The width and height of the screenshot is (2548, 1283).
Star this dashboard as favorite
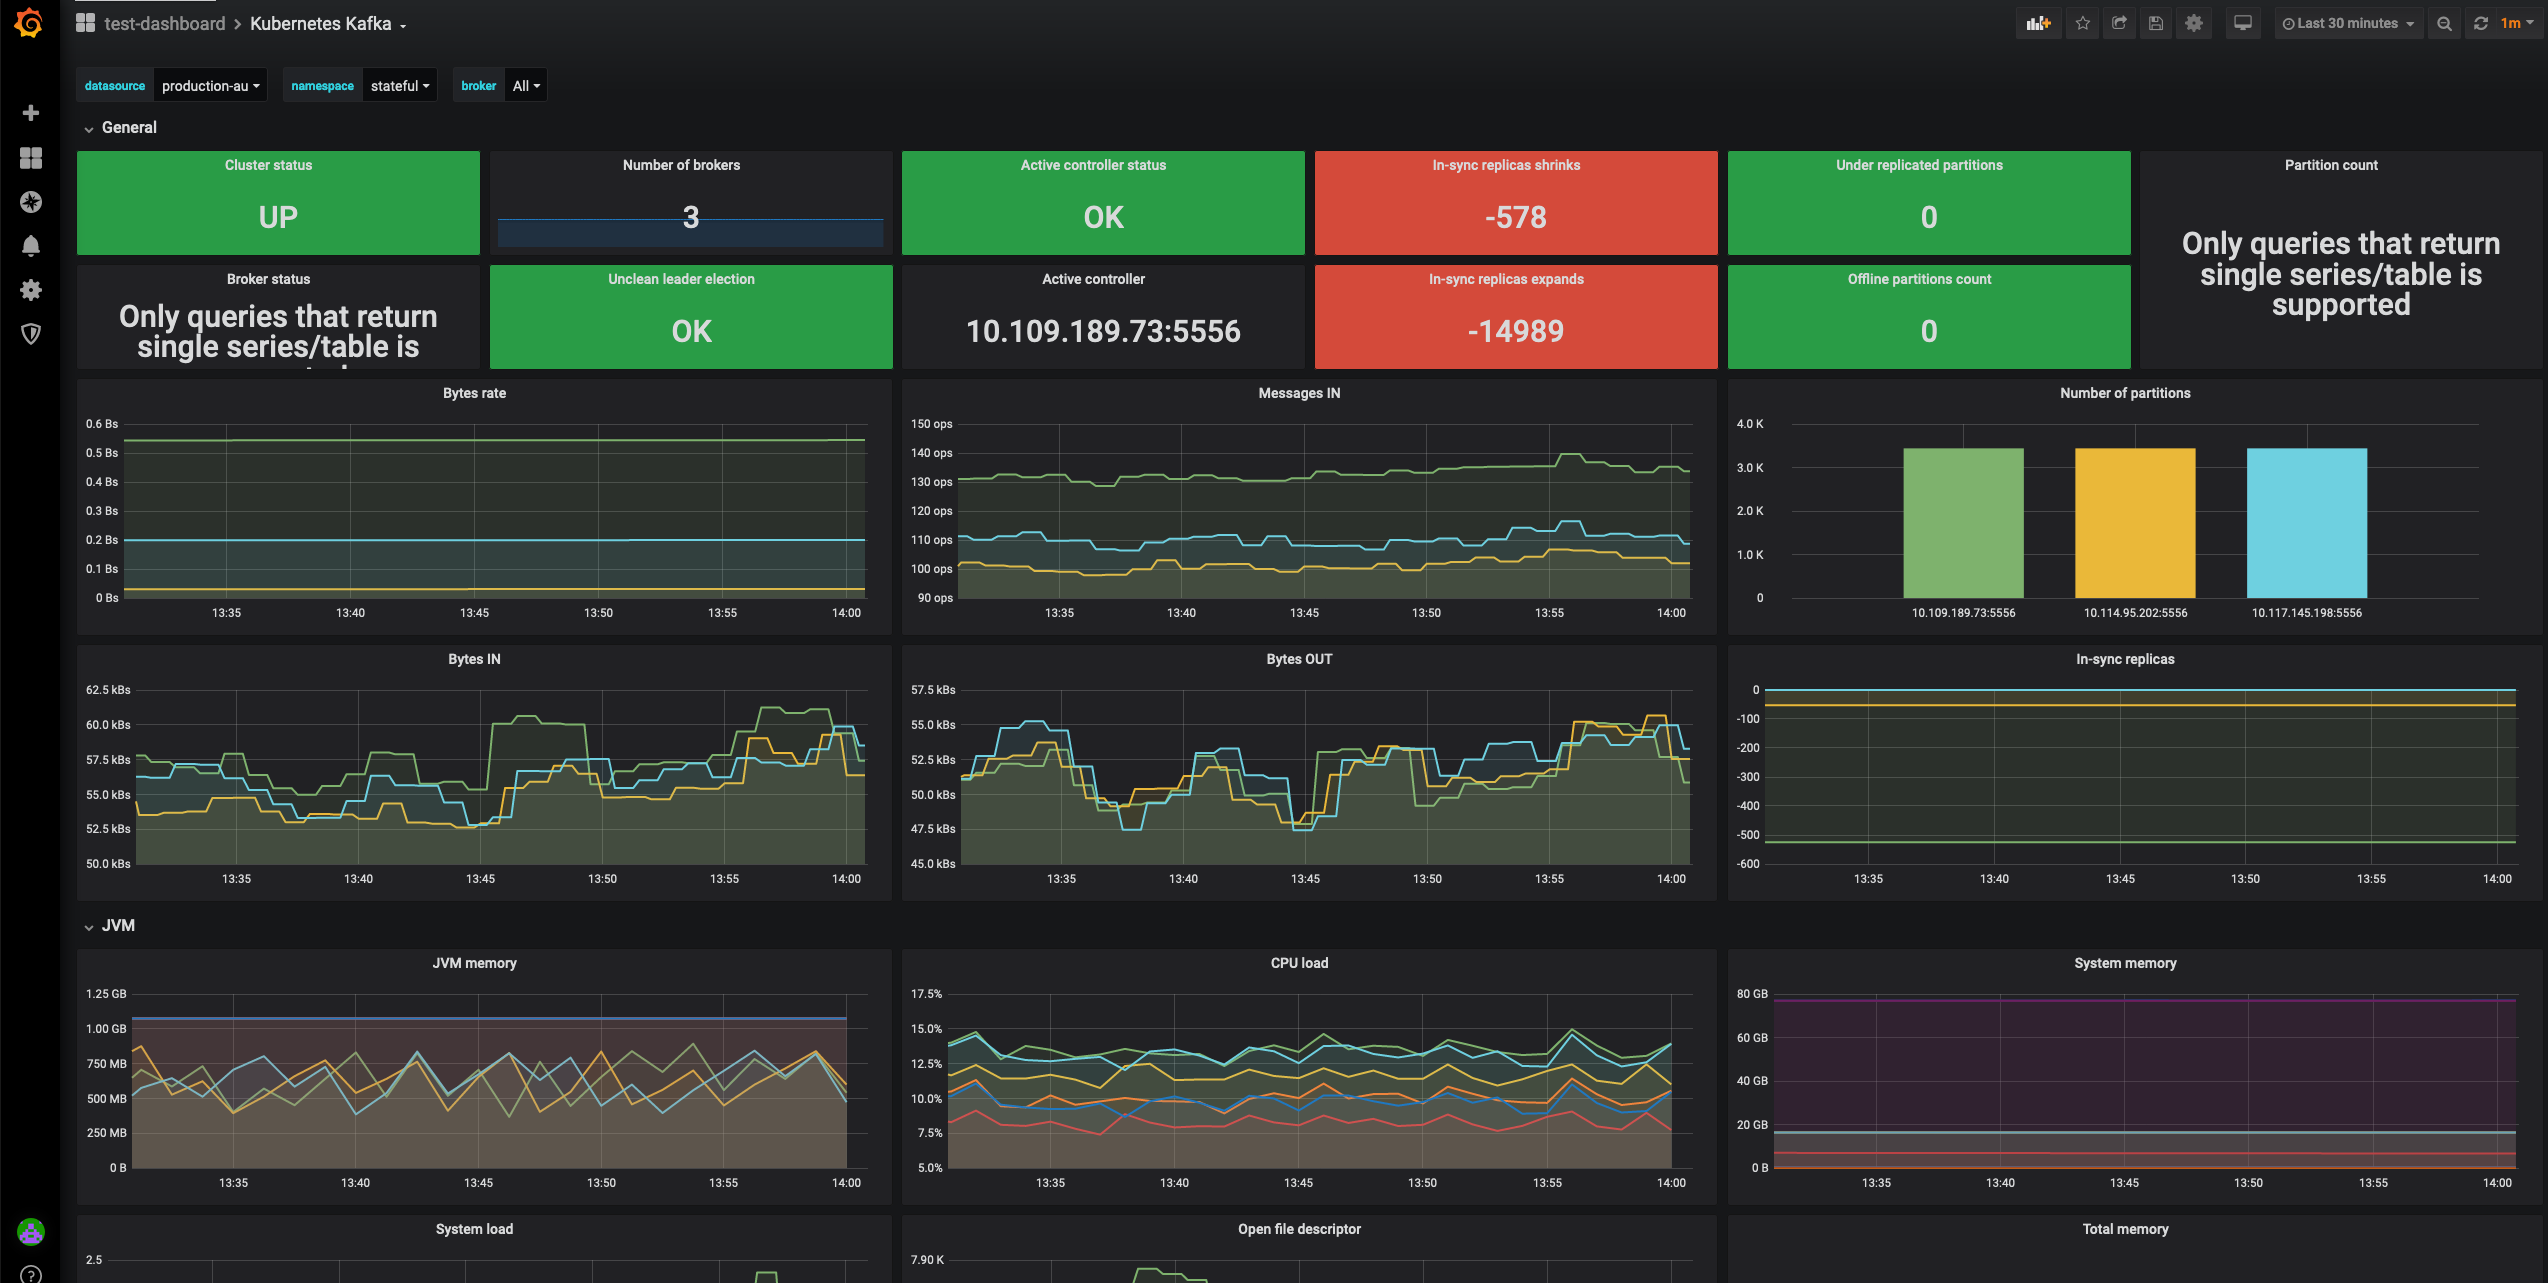[x=2083, y=23]
